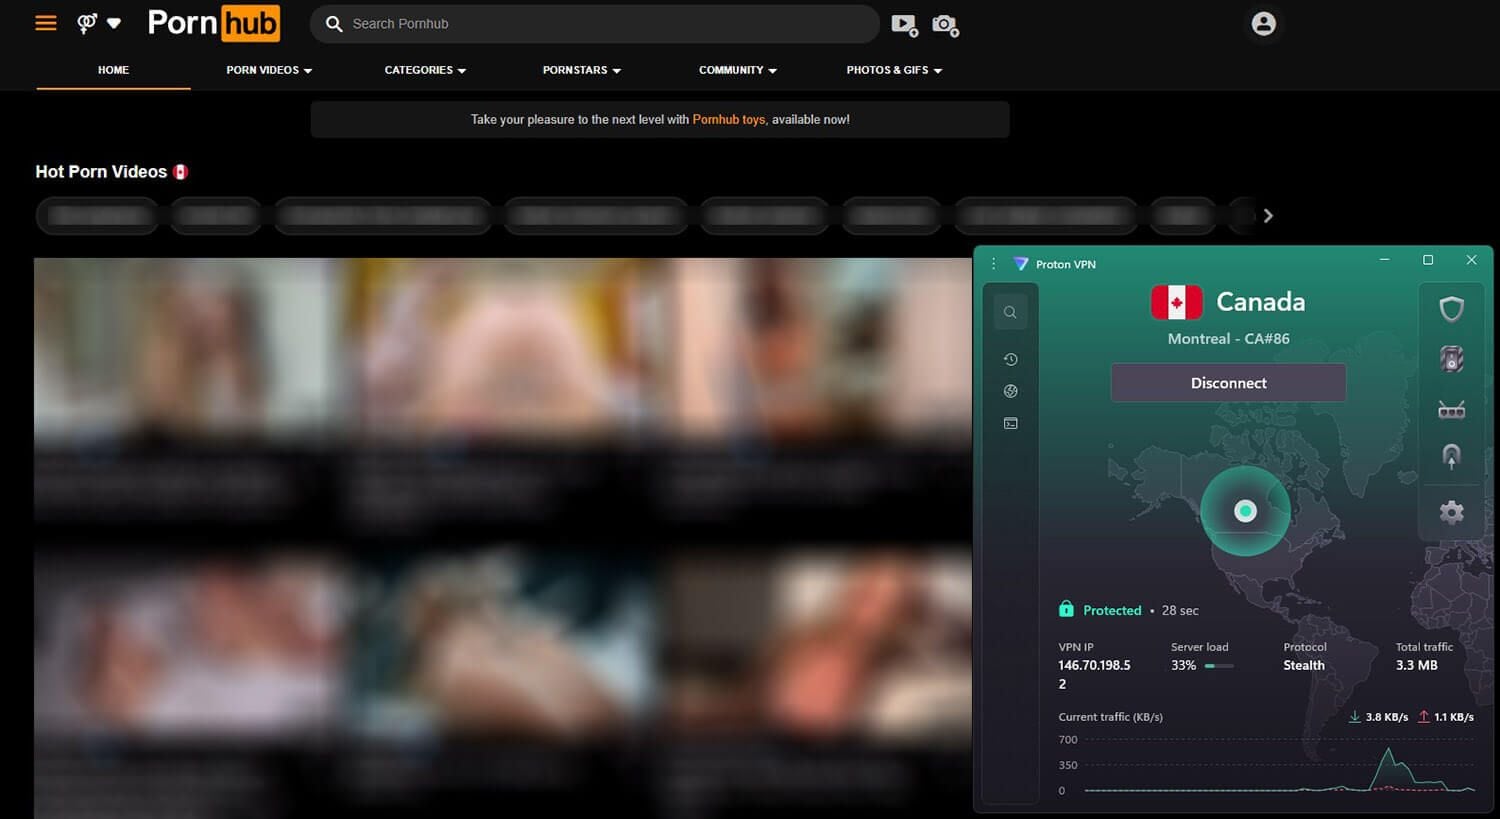This screenshot has width=1500, height=819.
Task: Open the user account avatar icon
Action: pyautogui.click(x=1264, y=23)
